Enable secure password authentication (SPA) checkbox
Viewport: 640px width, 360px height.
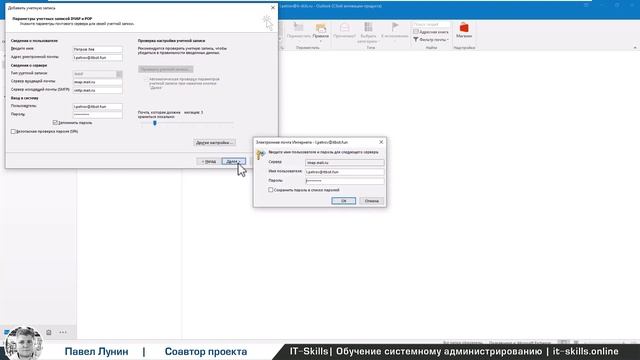(13, 131)
